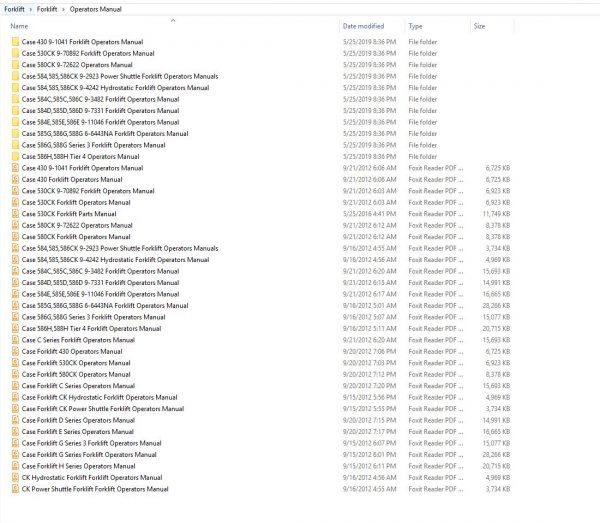Select file name Case Forklift 580CK Operators Manual
Viewport: 600px width, 523px height.
(76, 374)
